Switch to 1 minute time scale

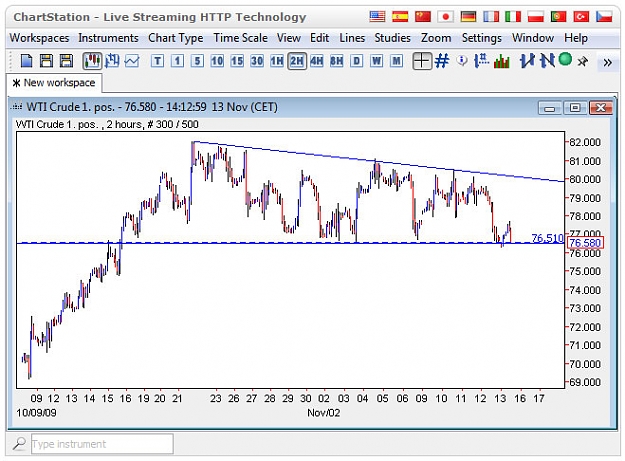177,61
